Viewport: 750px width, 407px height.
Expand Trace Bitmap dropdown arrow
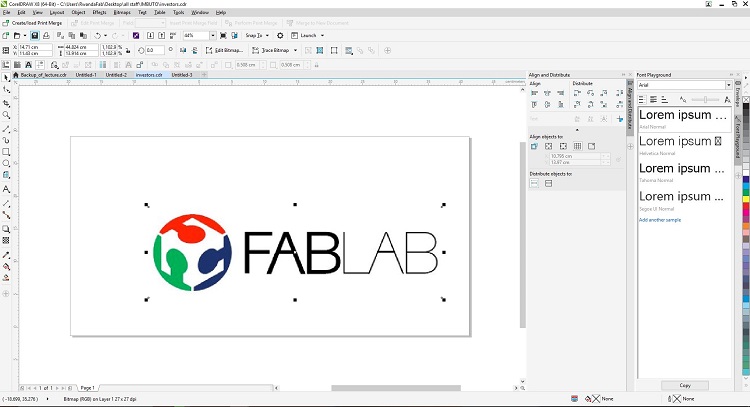coord(295,50)
